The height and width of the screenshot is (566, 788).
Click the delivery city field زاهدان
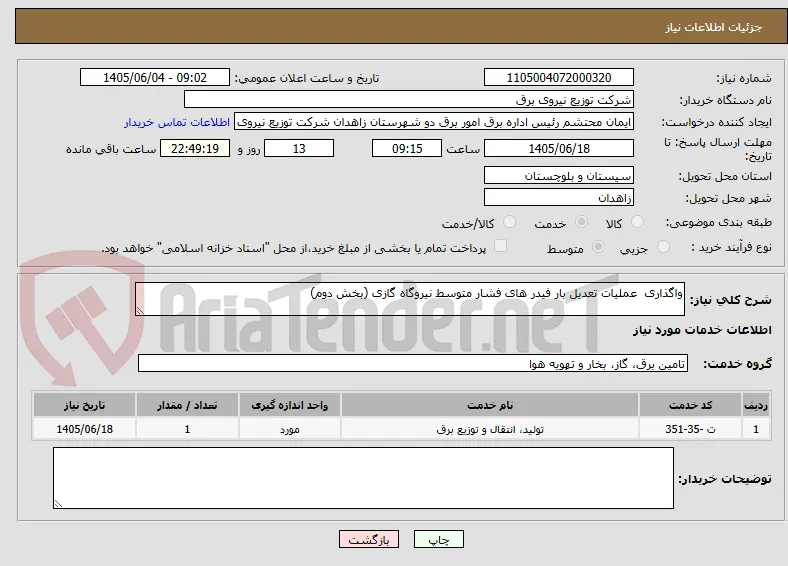click(559, 197)
